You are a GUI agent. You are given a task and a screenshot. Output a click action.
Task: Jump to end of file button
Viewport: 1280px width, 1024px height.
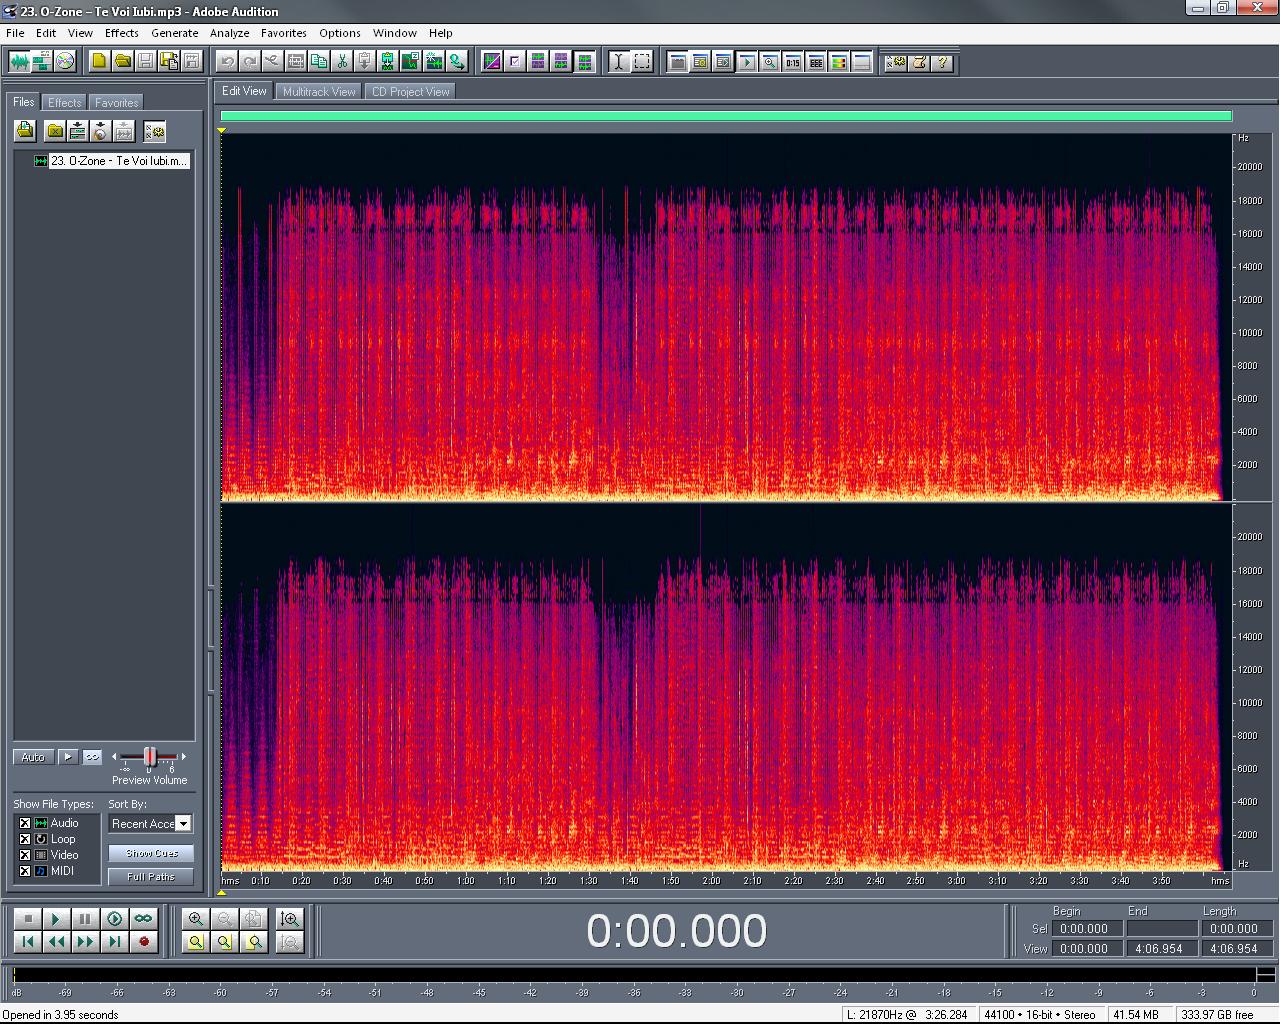click(114, 942)
